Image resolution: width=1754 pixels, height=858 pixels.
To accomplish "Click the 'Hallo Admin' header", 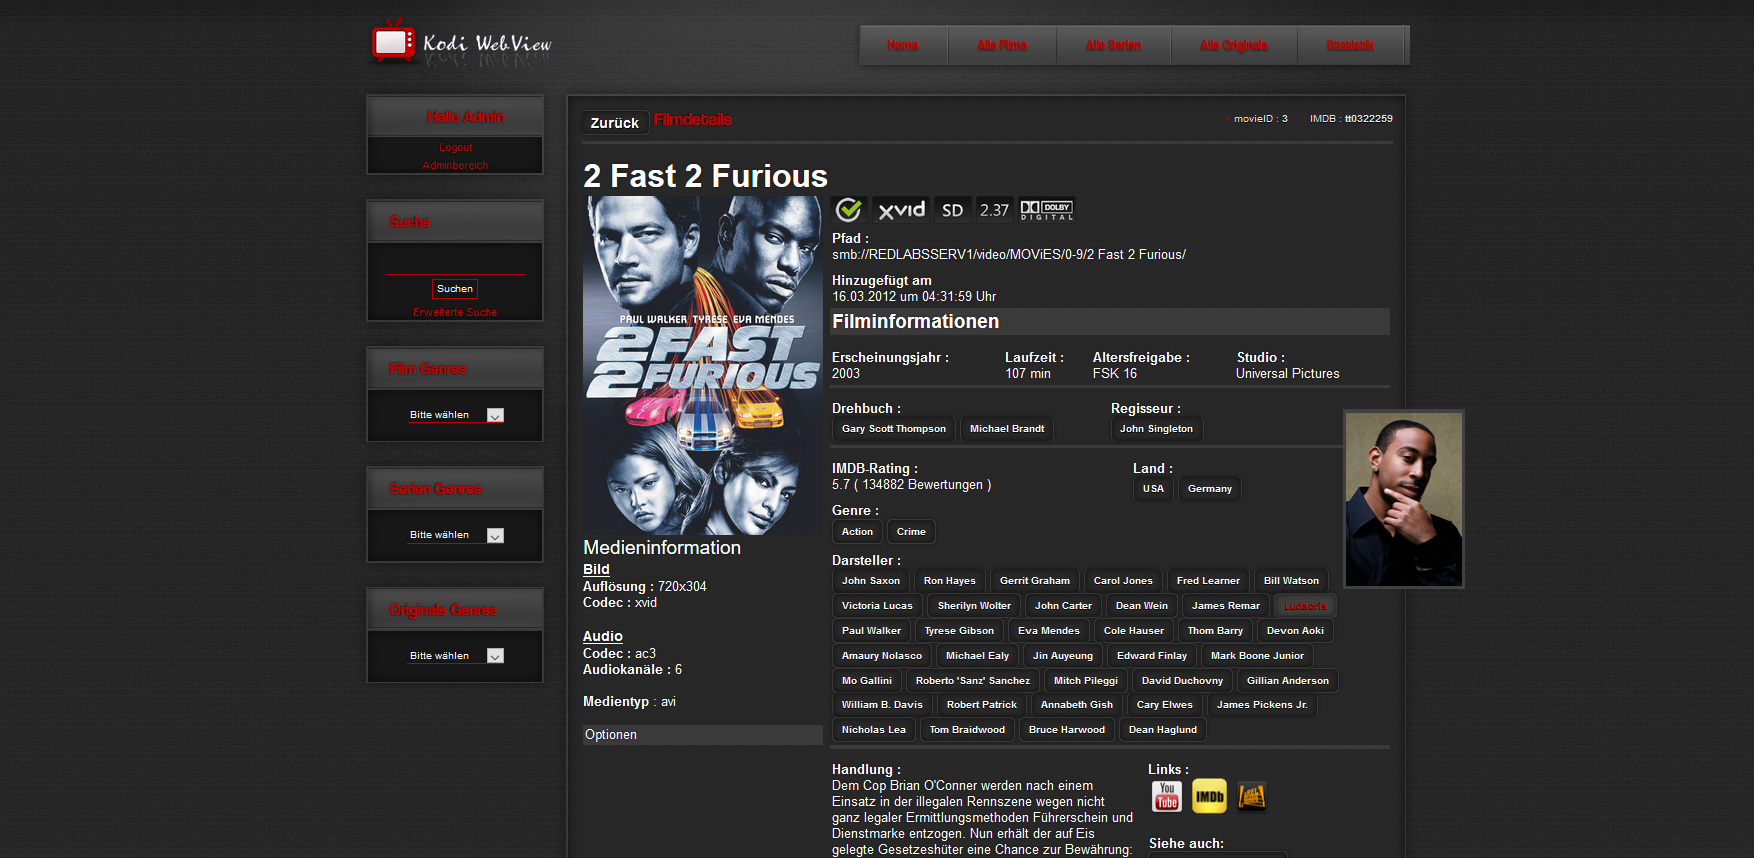I will click(x=466, y=117).
